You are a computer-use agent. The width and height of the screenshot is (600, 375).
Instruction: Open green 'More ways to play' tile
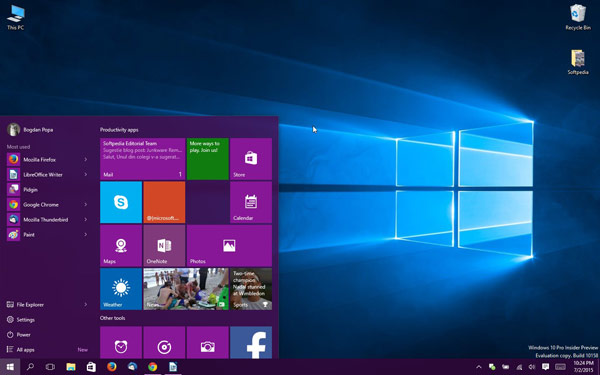coord(207,159)
